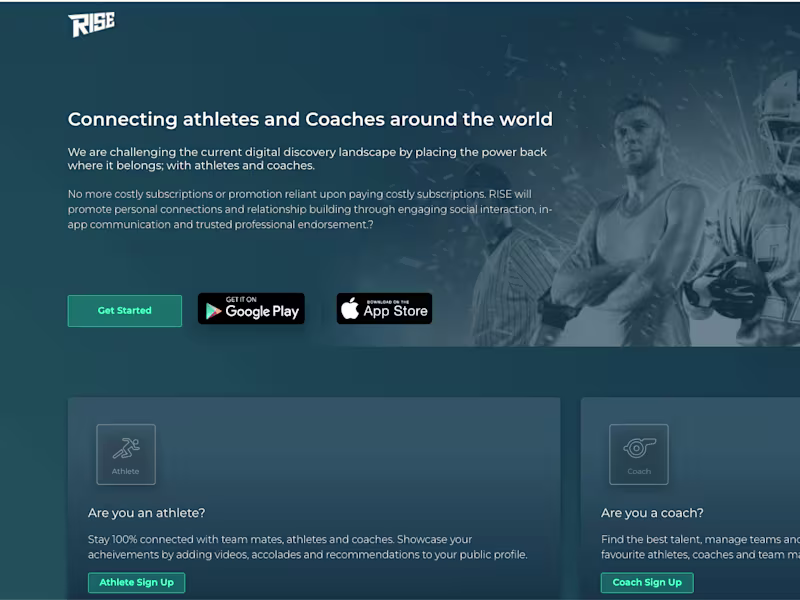The image size is (800, 600).
Task: Click the Coach Sign Up button
Action: coord(647,582)
